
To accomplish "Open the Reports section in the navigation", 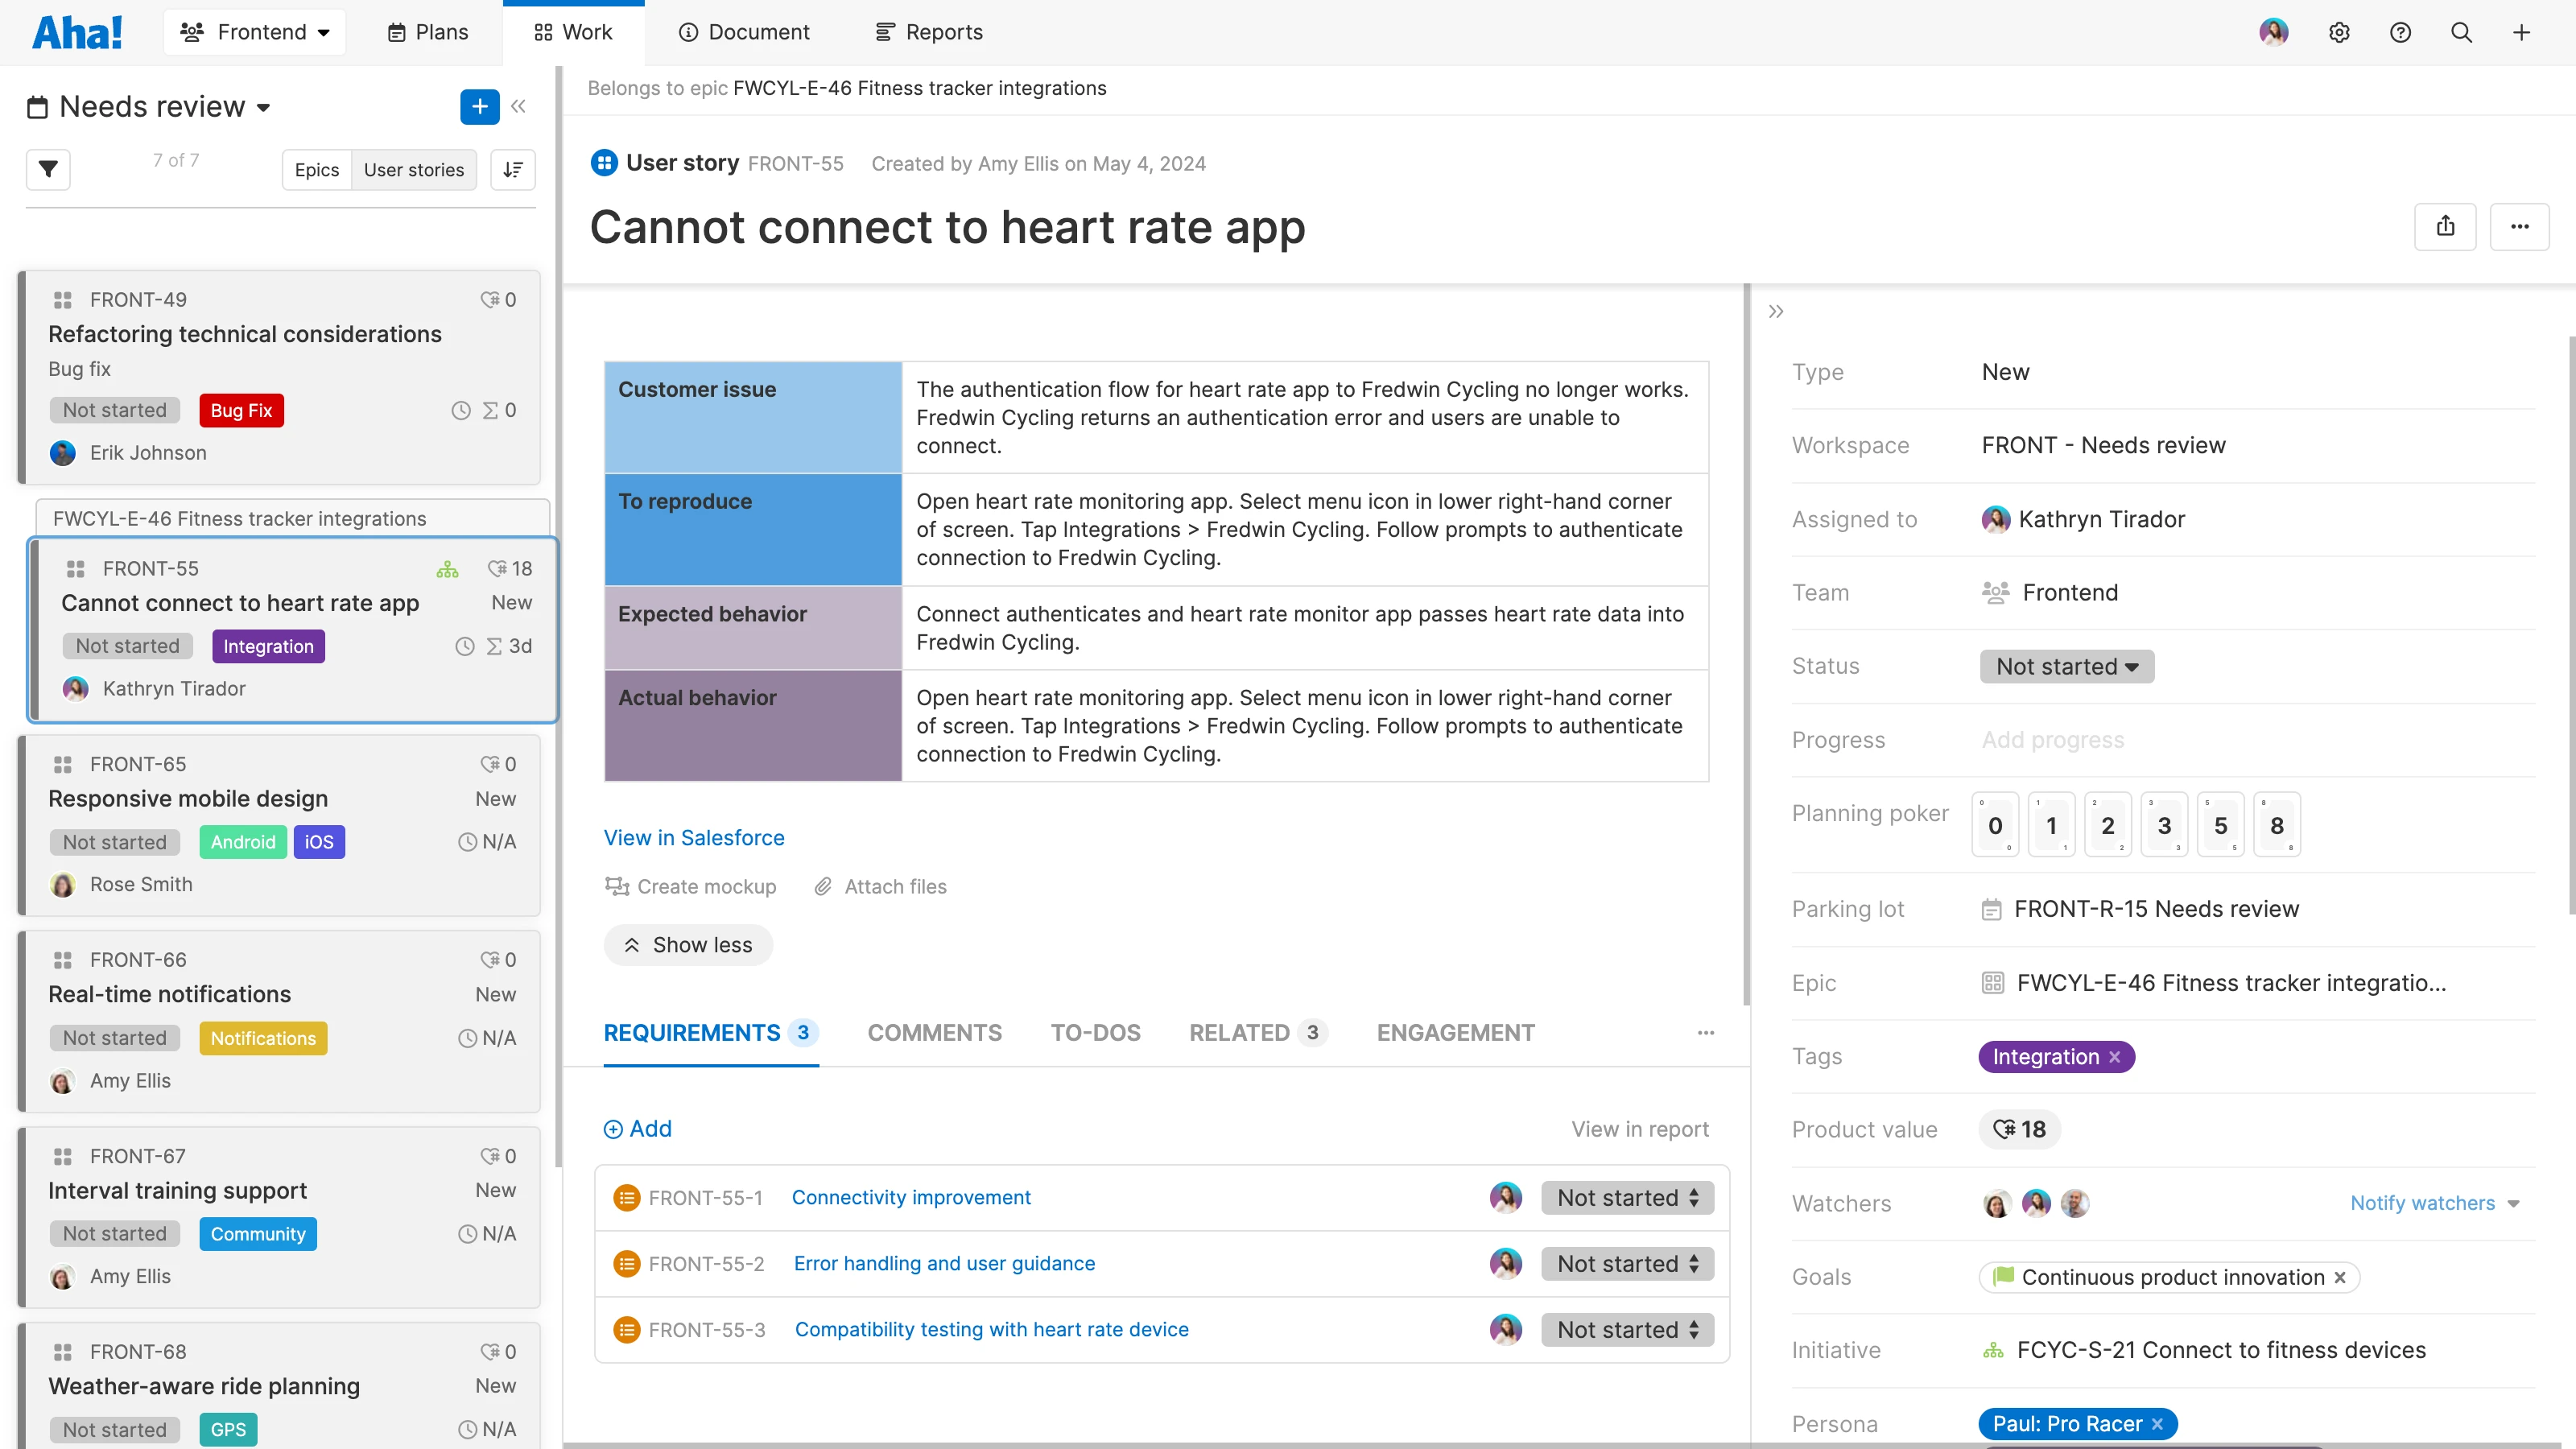I will pos(927,31).
